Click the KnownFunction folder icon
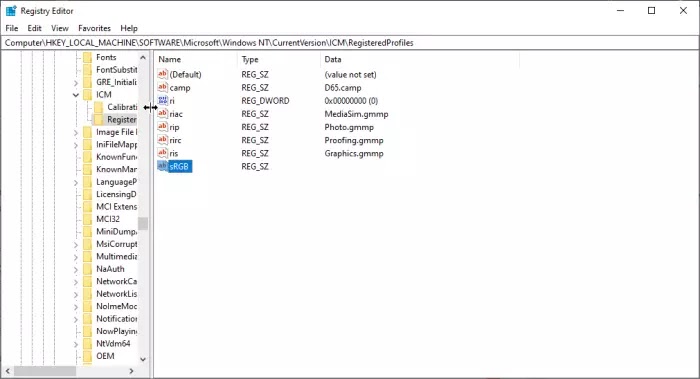 (x=88, y=157)
